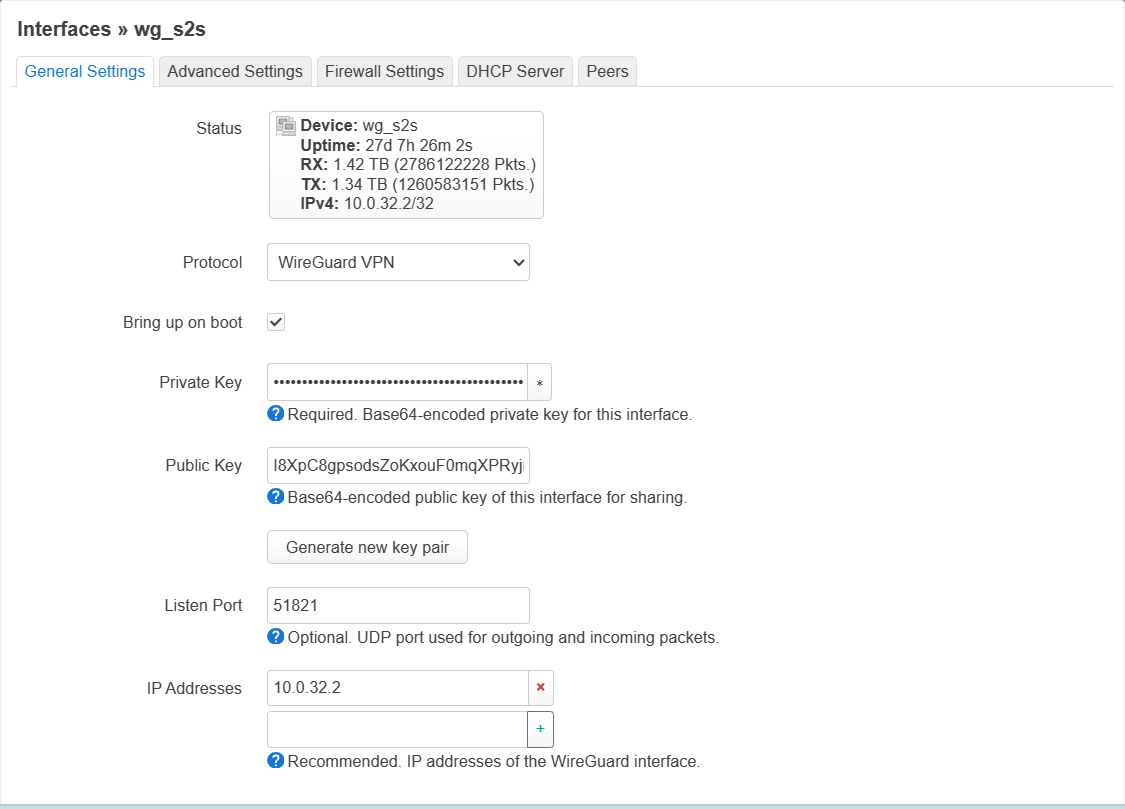Viewport: 1125px width, 809px height.
Task: Show the Peers tab
Action: pos(607,71)
